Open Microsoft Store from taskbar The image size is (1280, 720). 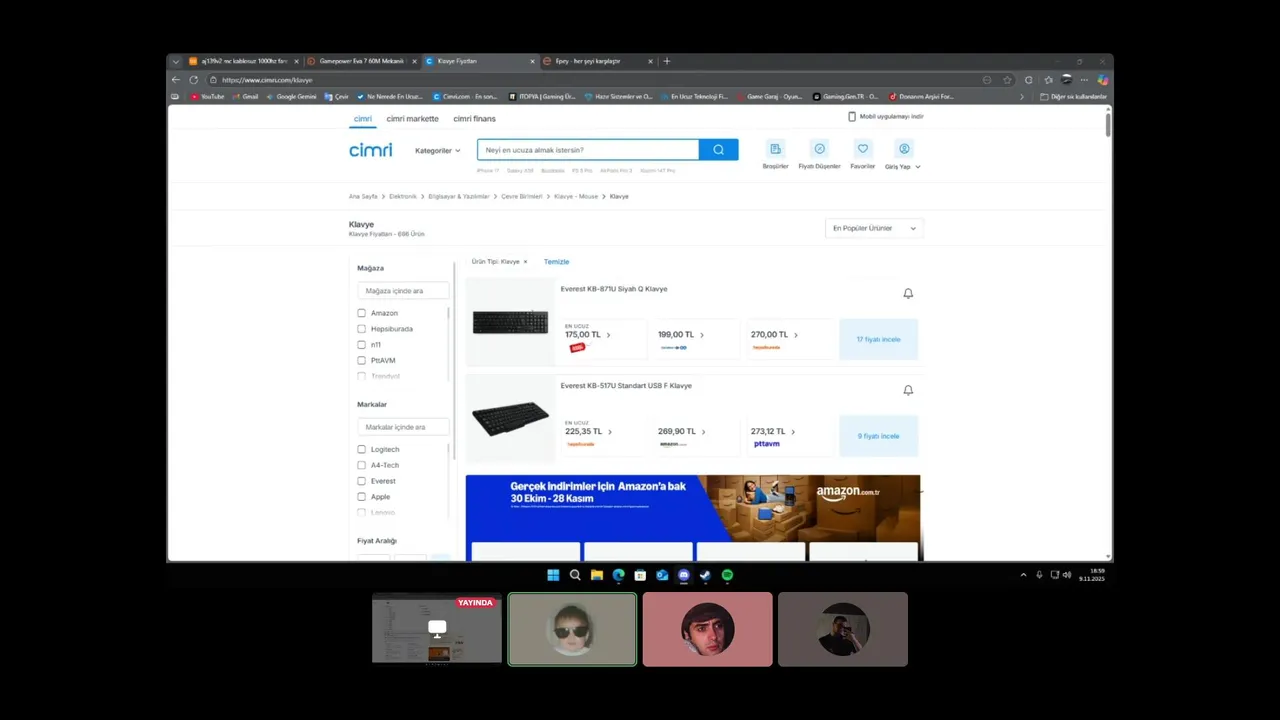640,575
